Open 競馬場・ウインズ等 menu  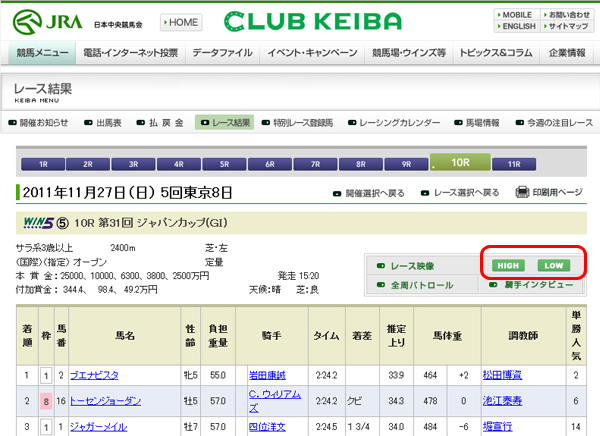coord(409,53)
